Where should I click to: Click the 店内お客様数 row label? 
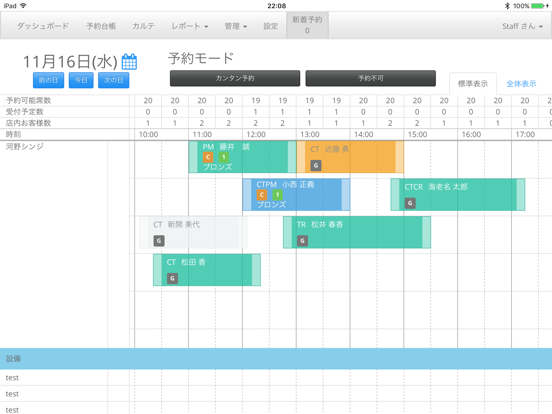29,123
